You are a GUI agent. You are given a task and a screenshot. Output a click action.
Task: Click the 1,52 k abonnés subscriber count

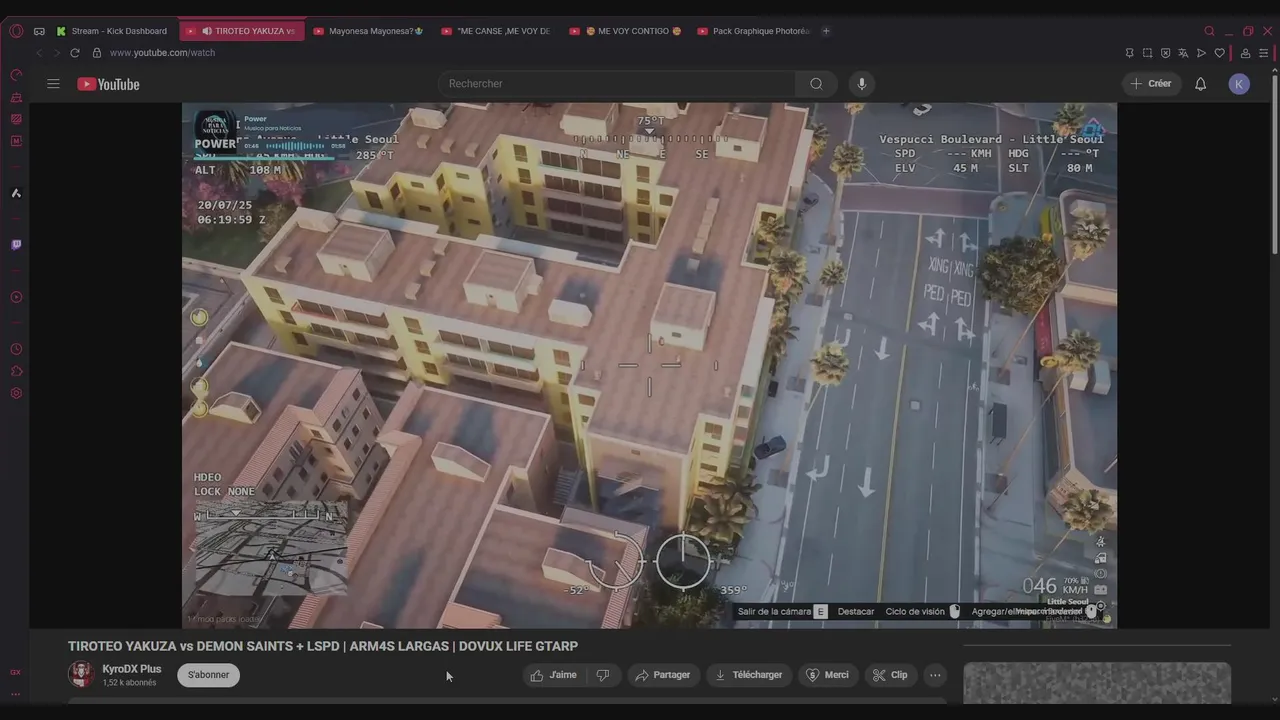(x=129, y=683)
